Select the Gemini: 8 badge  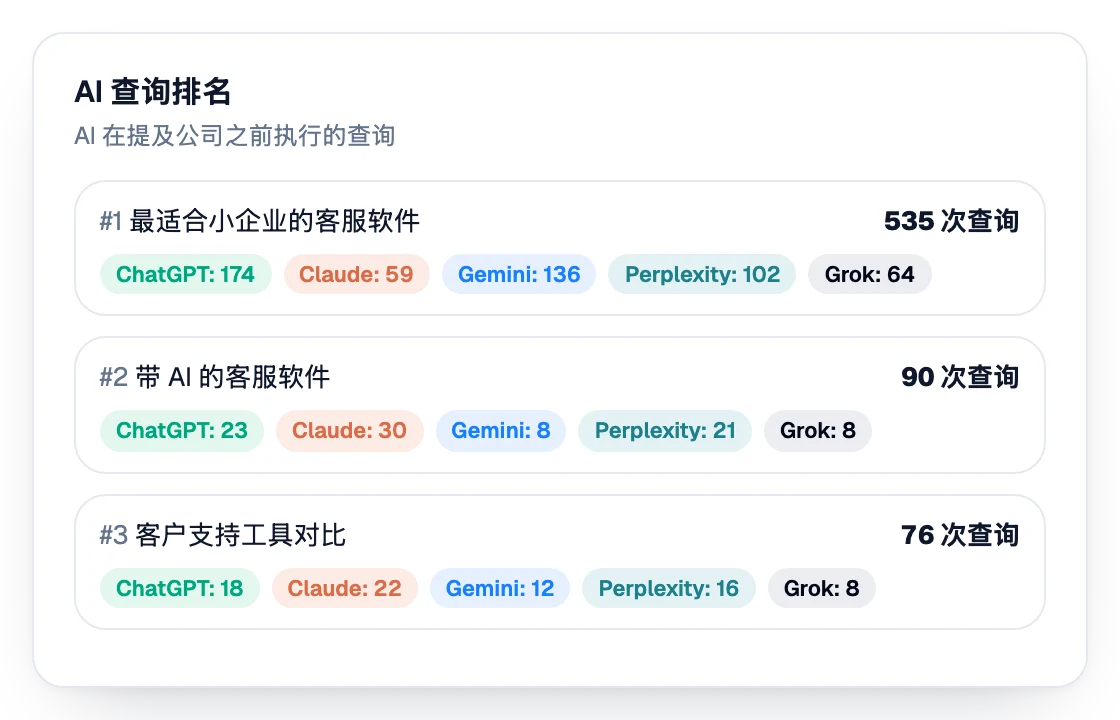pyautogui.click(x=501, y=431)
